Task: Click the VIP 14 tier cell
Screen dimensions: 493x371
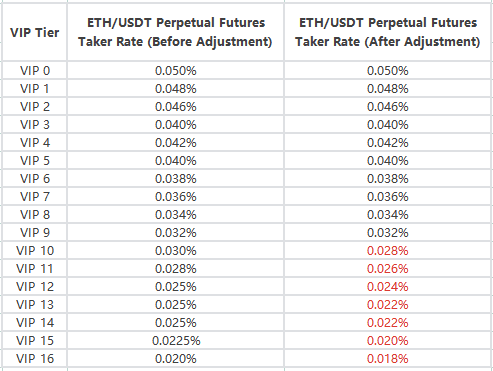Action: pyautogui.click(x=35, y=323)
